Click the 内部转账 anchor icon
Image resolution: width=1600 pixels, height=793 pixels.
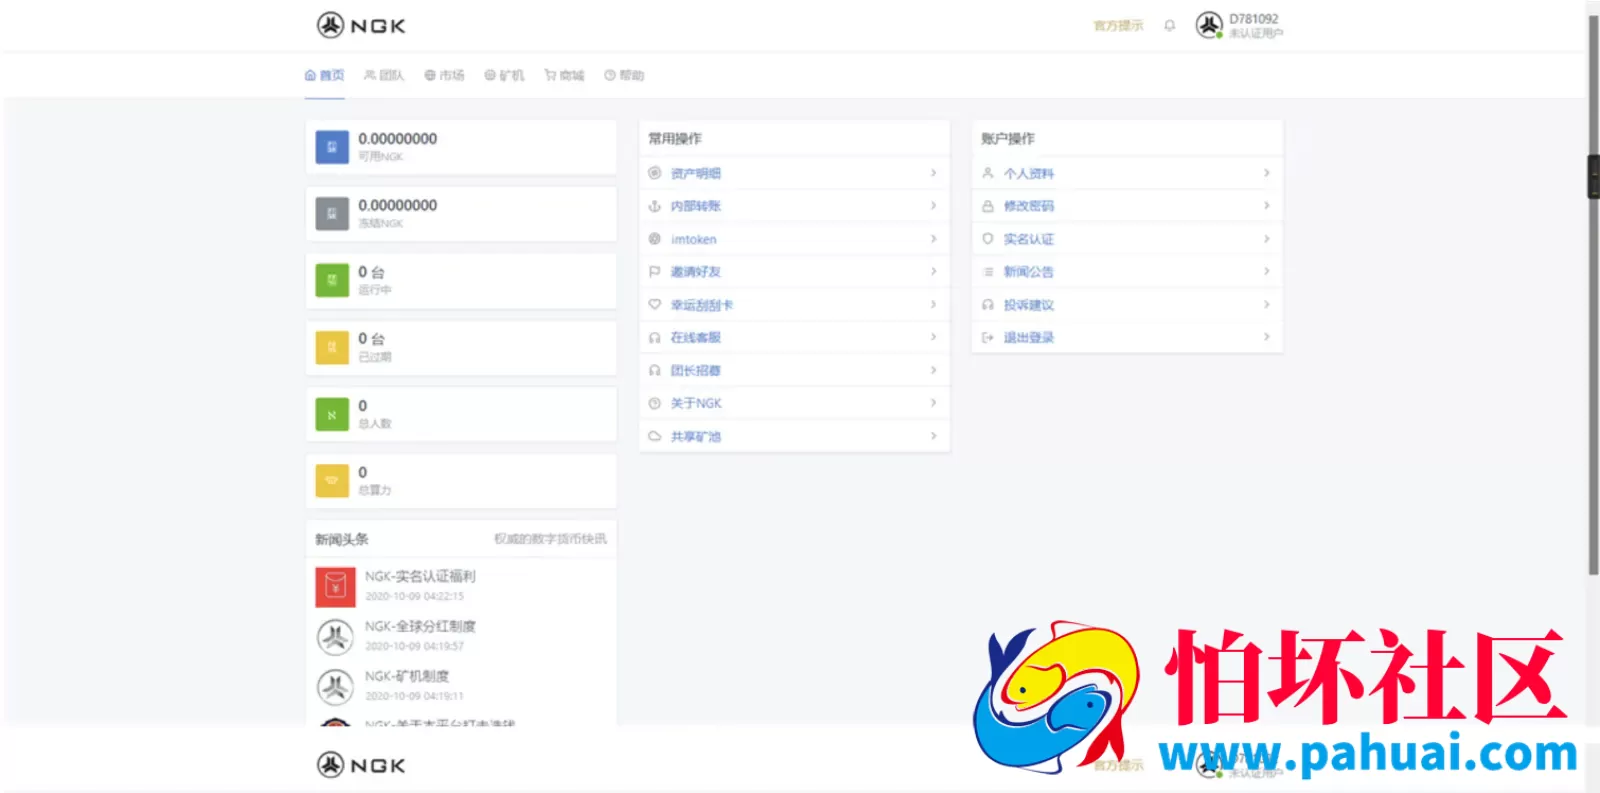(655, 206)
